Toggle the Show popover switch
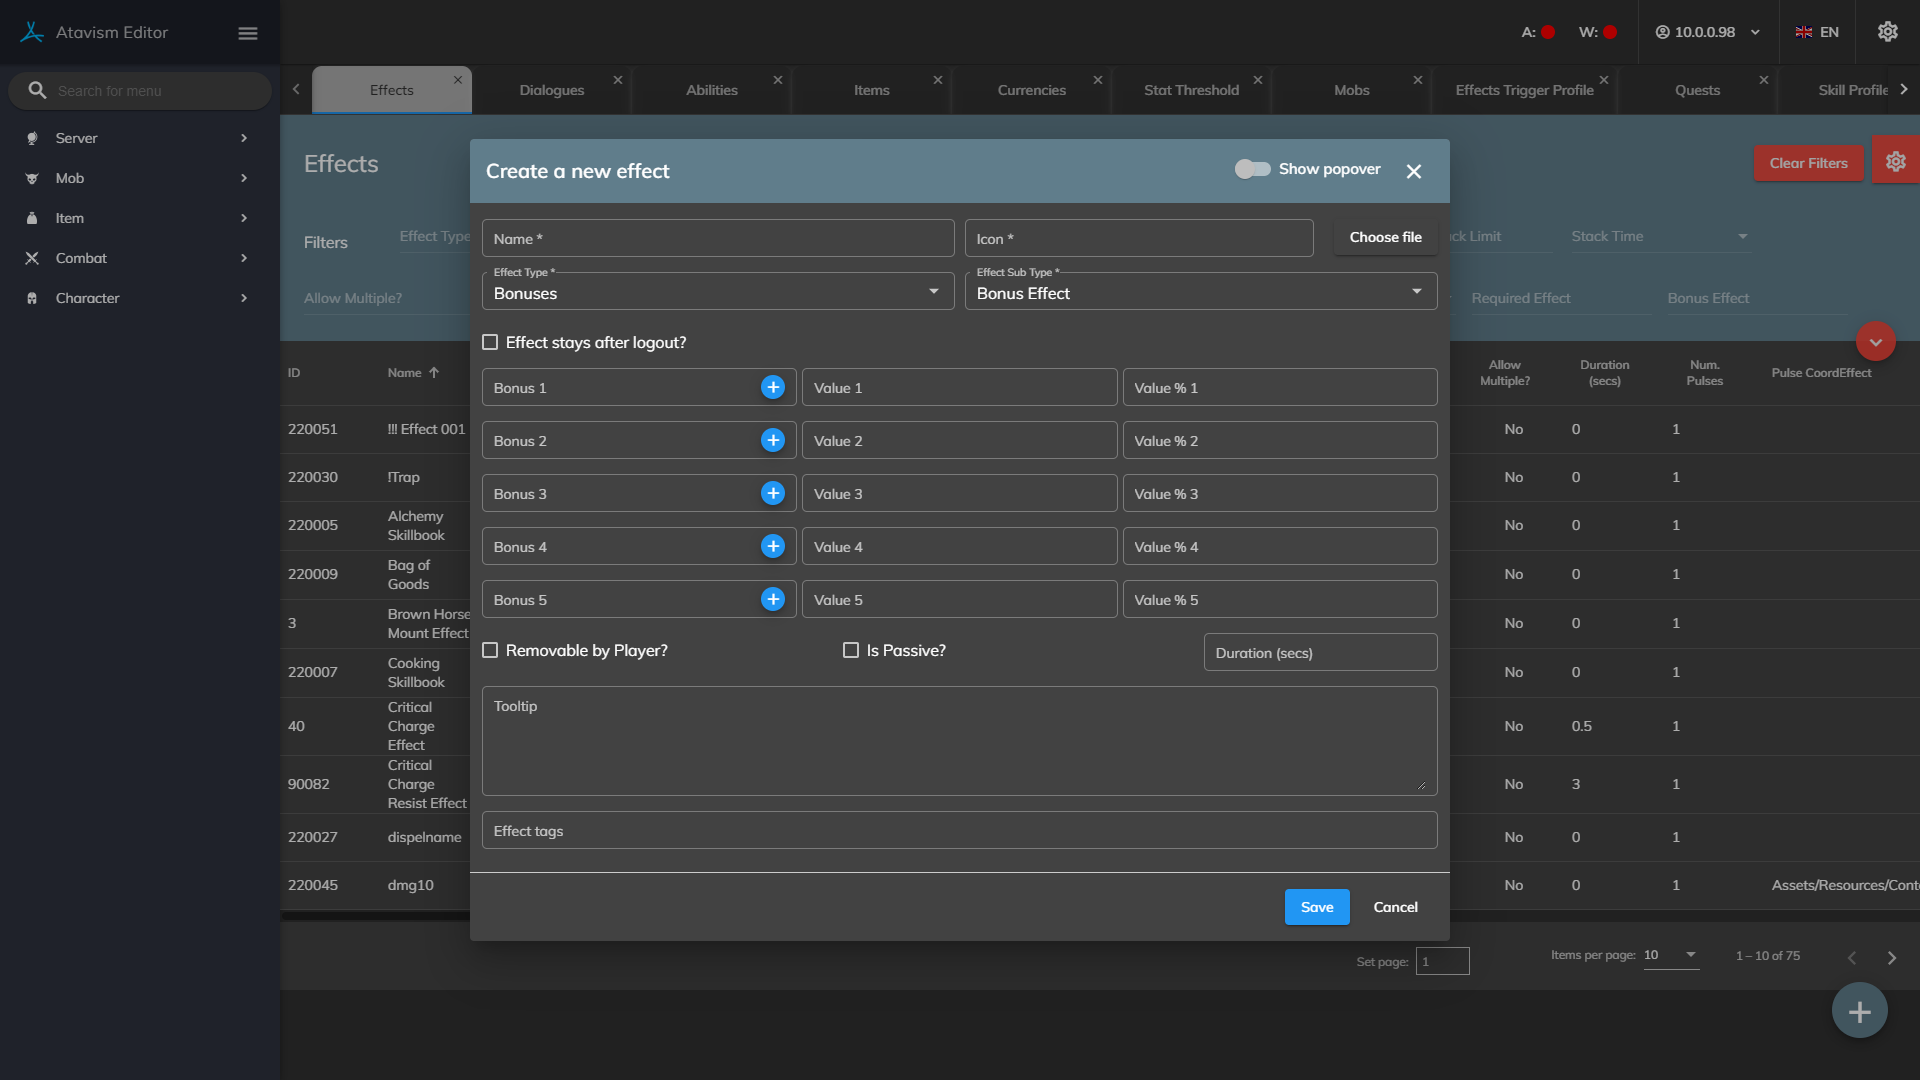Image resolution: width=1920 pixels, height=1080 pixels. click(1252, 169)
